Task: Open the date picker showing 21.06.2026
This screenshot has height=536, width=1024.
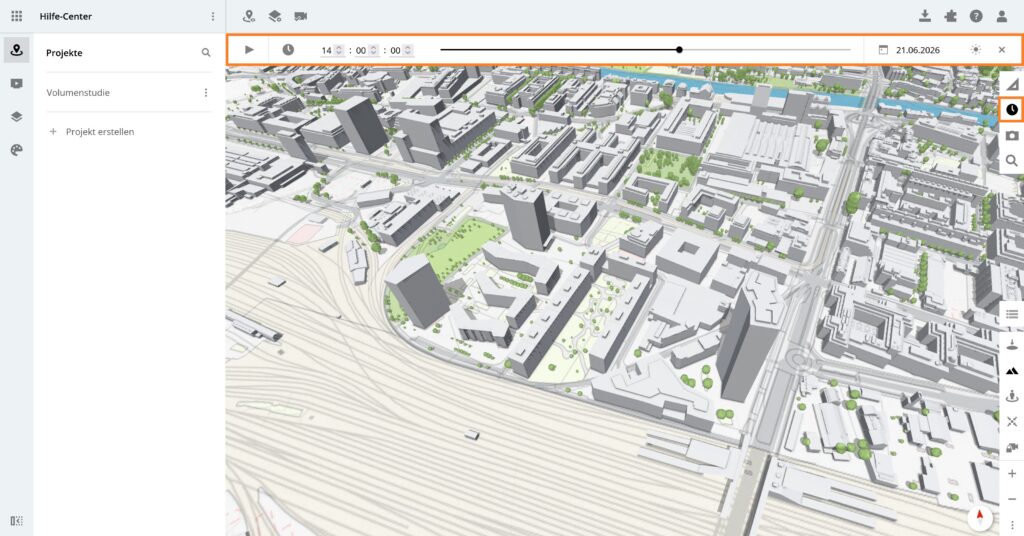Action: click(911, 49)
